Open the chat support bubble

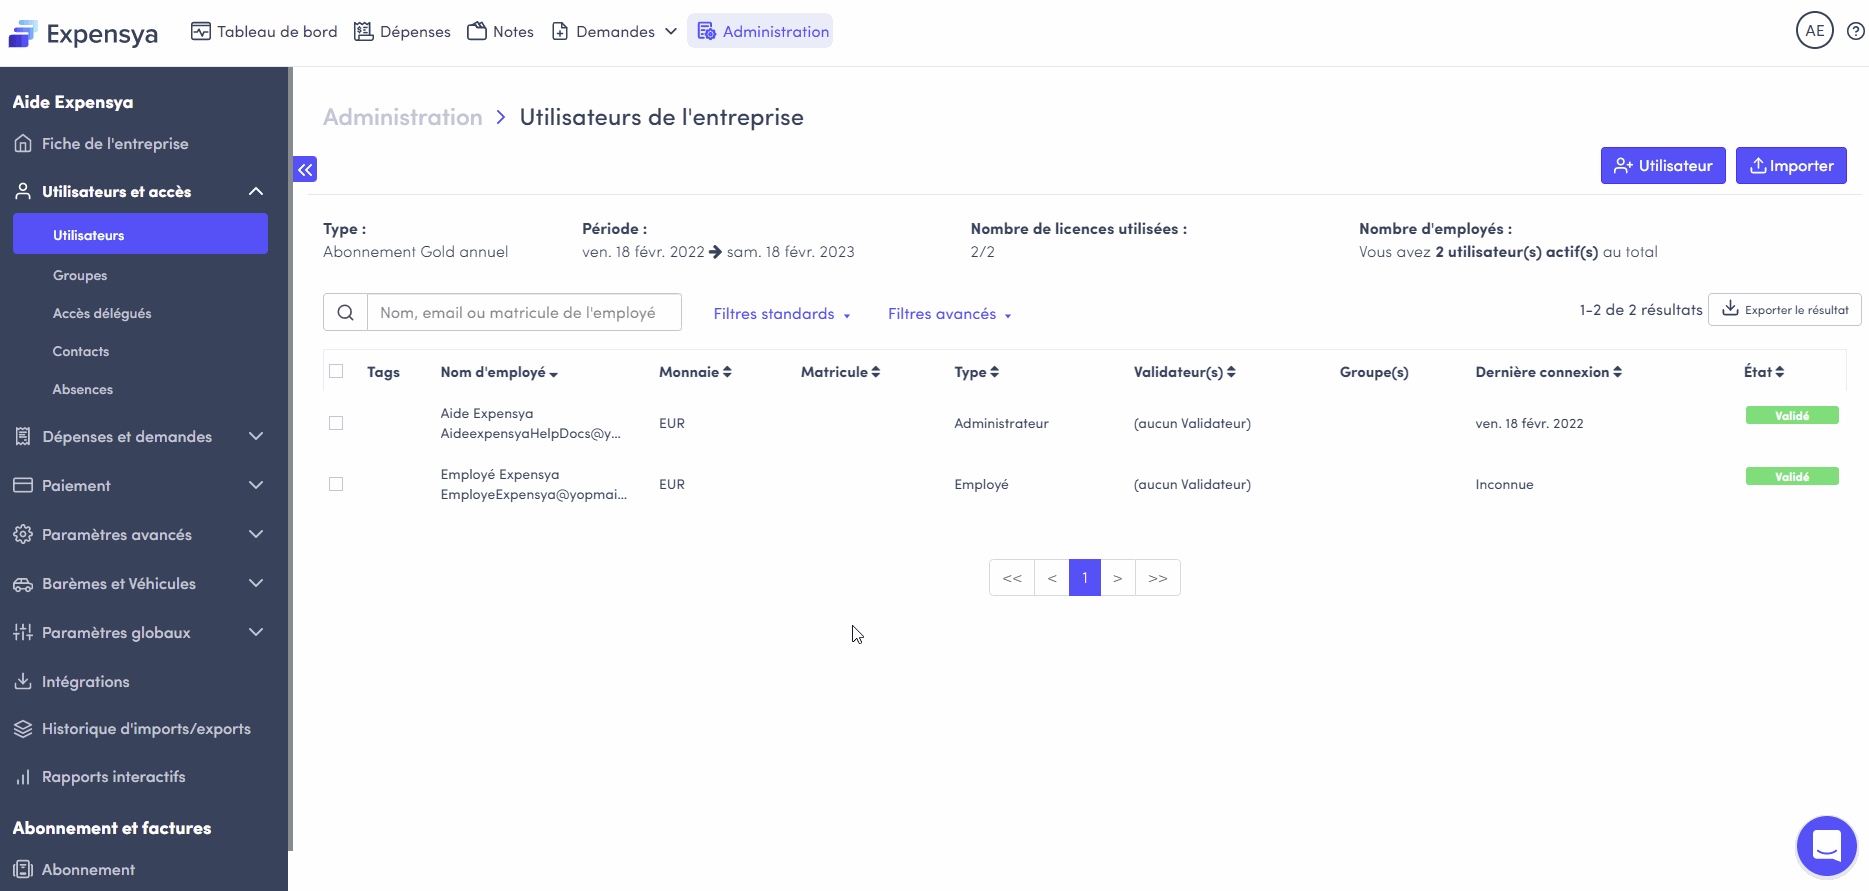1826,846
